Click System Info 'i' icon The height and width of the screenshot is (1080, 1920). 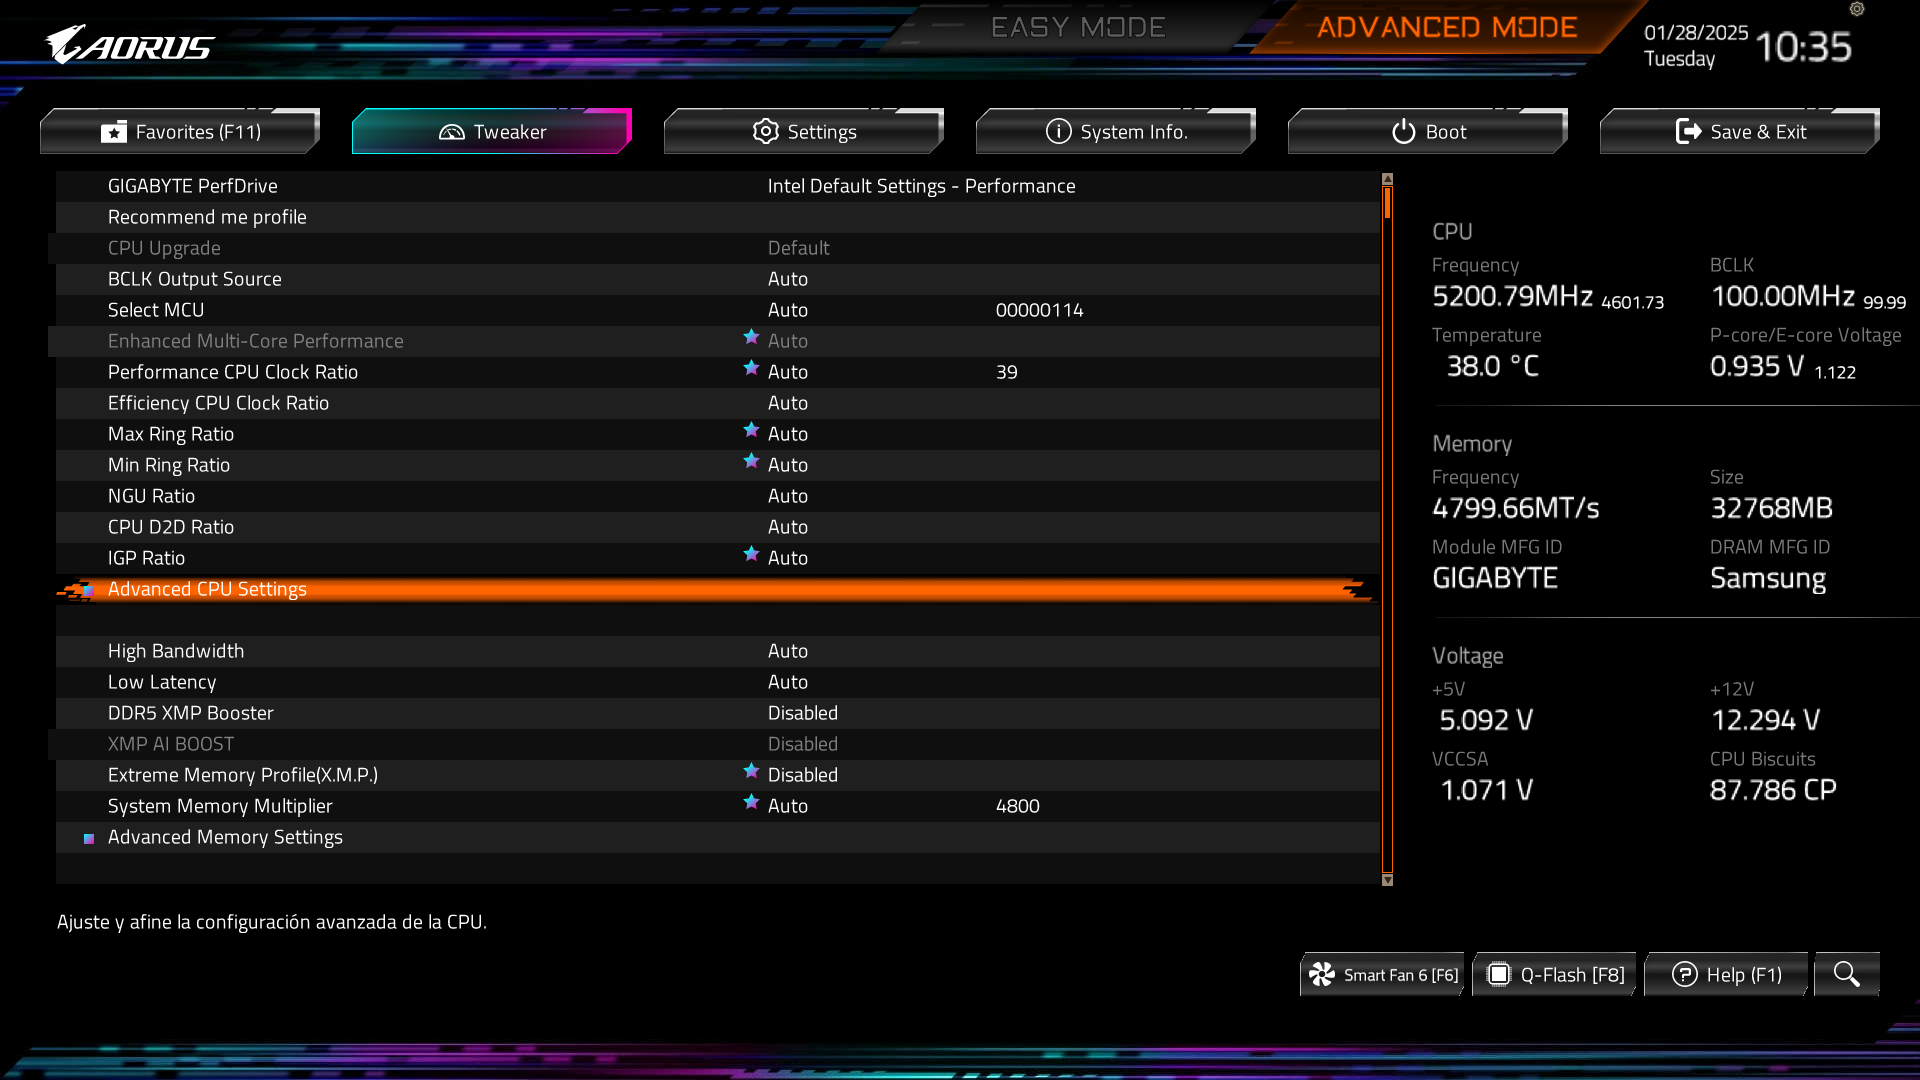1059,131
